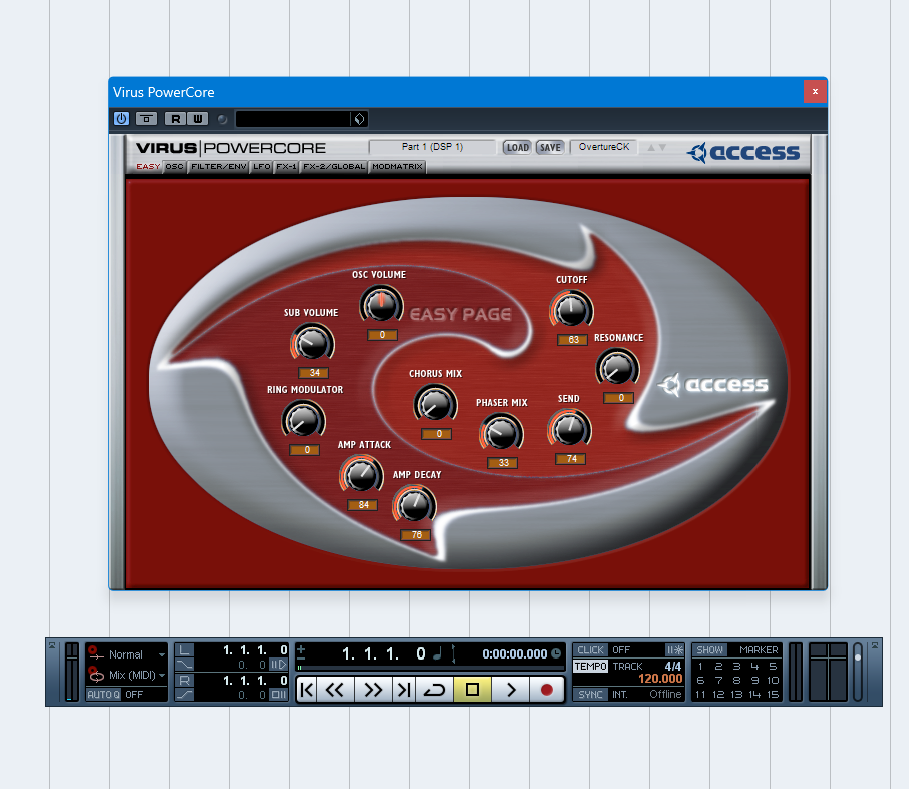The height and width of the screenshot is (789, 909).
Task: Toggle the Cycle loop button
Action: [x=434, y=690]
